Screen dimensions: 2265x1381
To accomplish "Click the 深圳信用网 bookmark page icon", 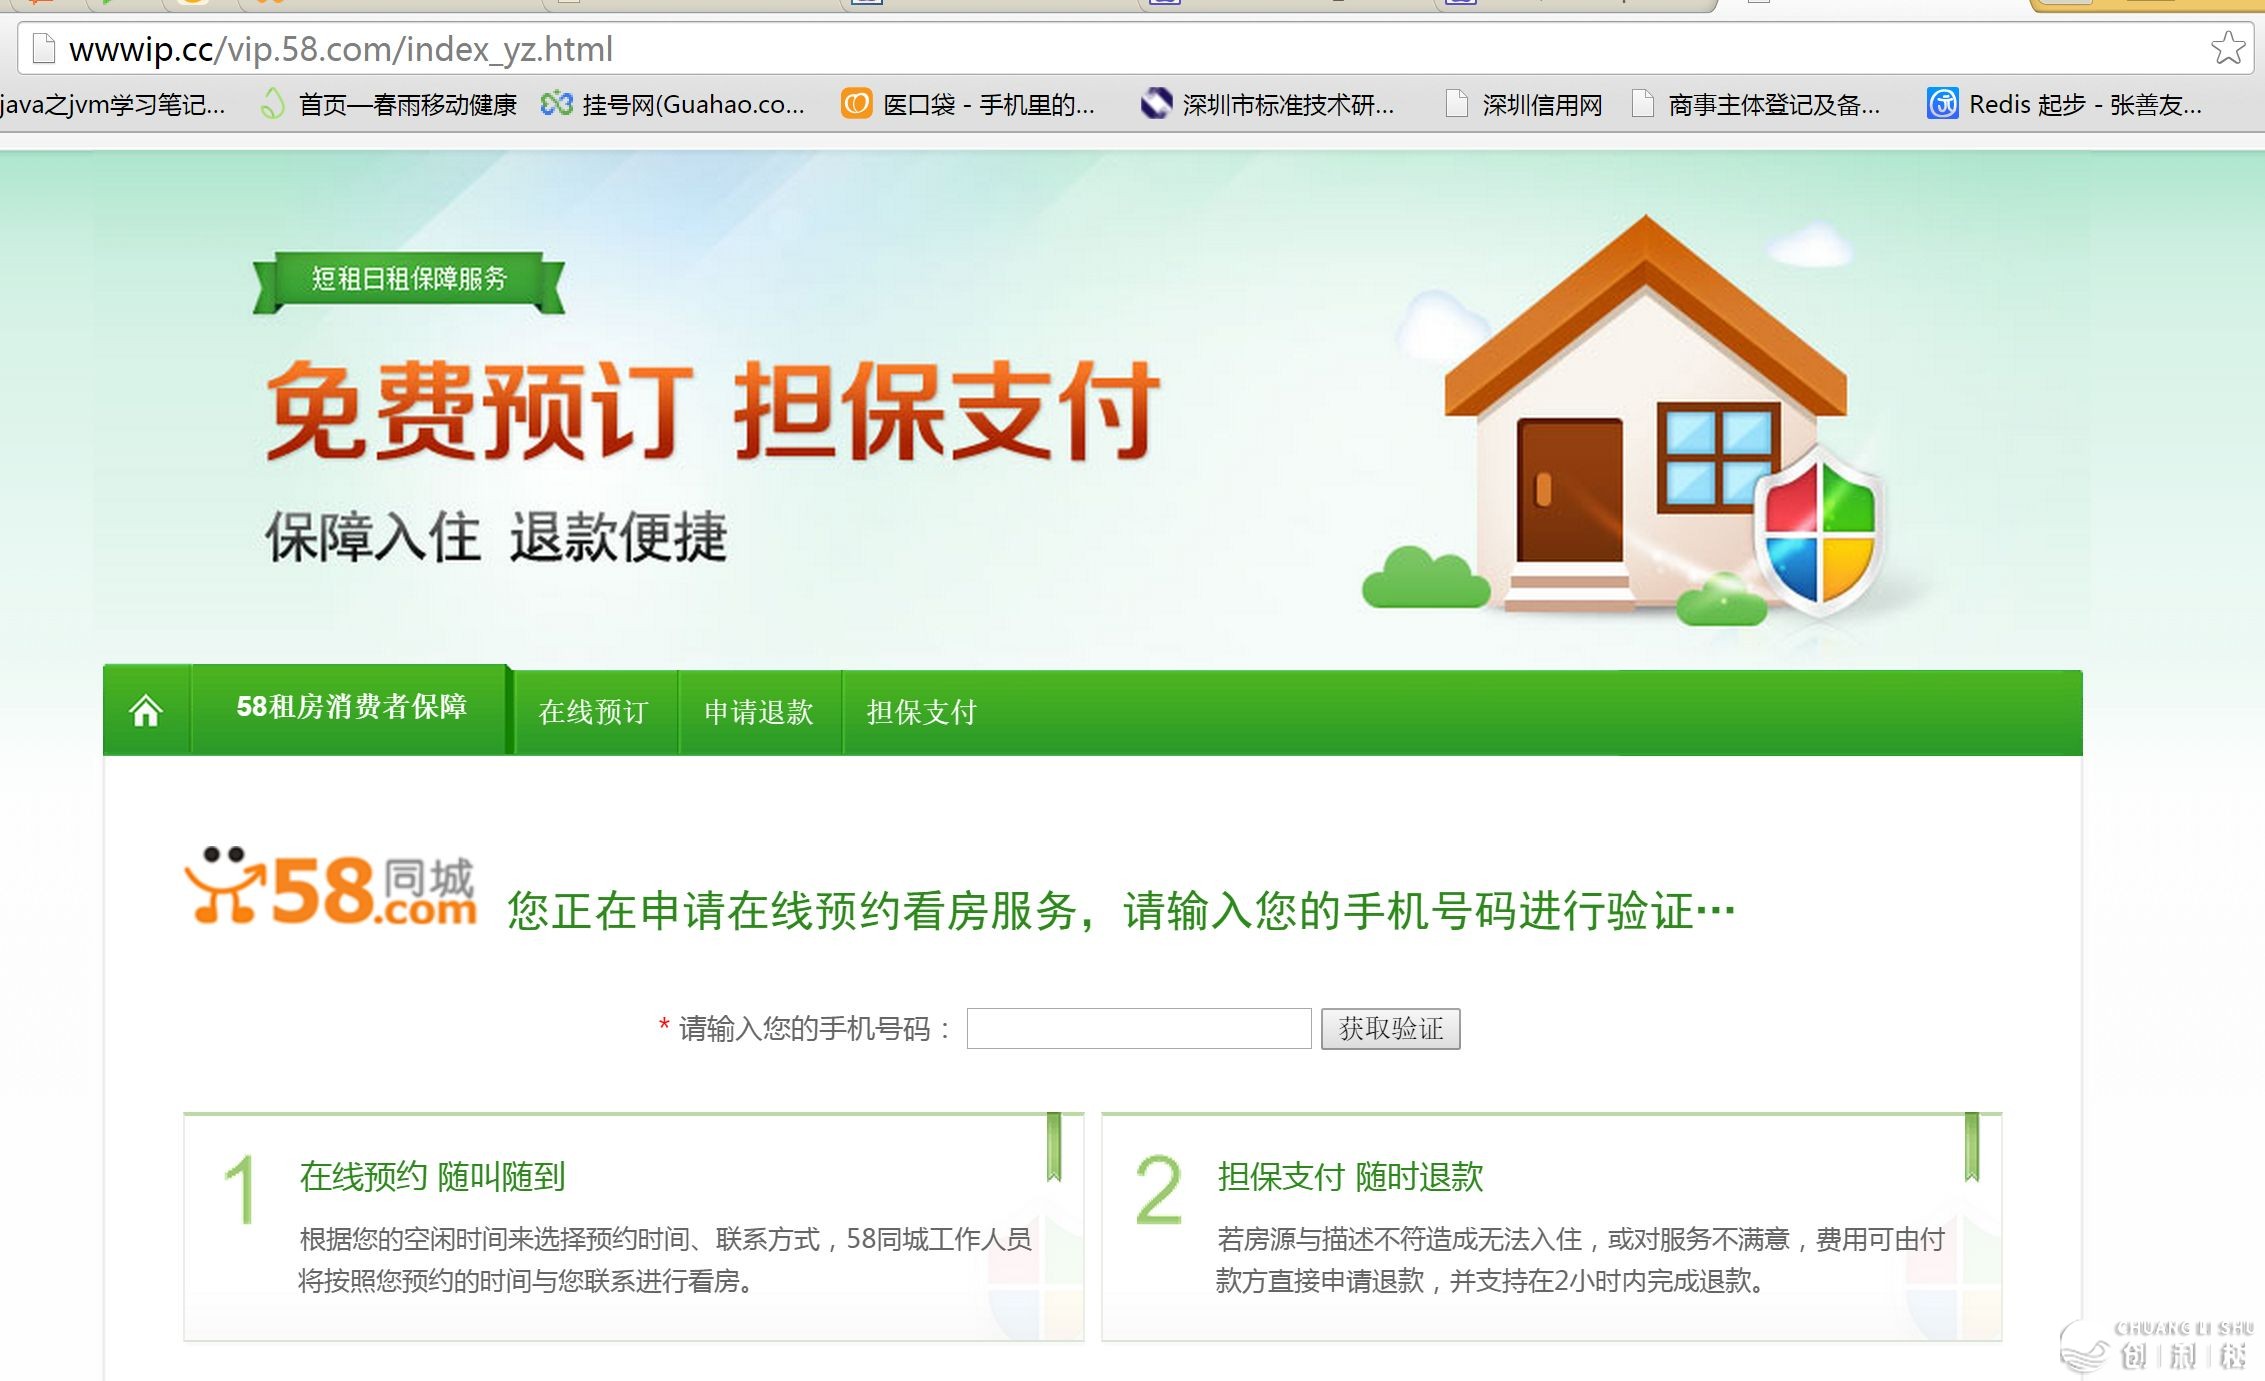I will [1457, 103].
